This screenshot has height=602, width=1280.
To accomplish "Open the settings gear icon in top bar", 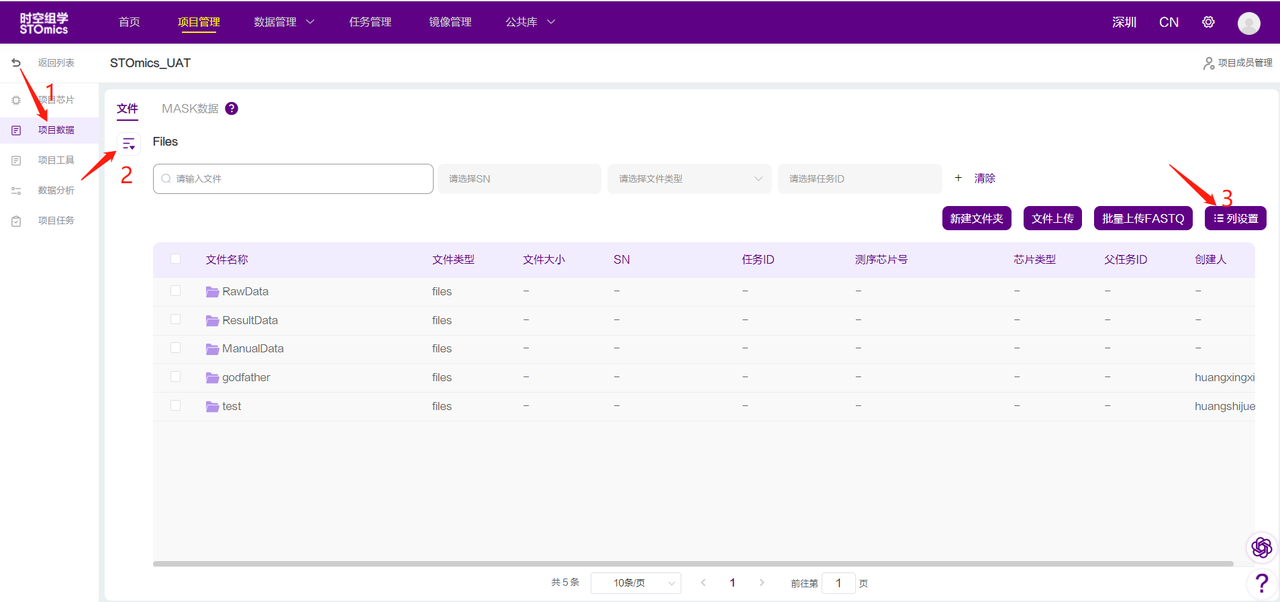I will (1208, 22).
